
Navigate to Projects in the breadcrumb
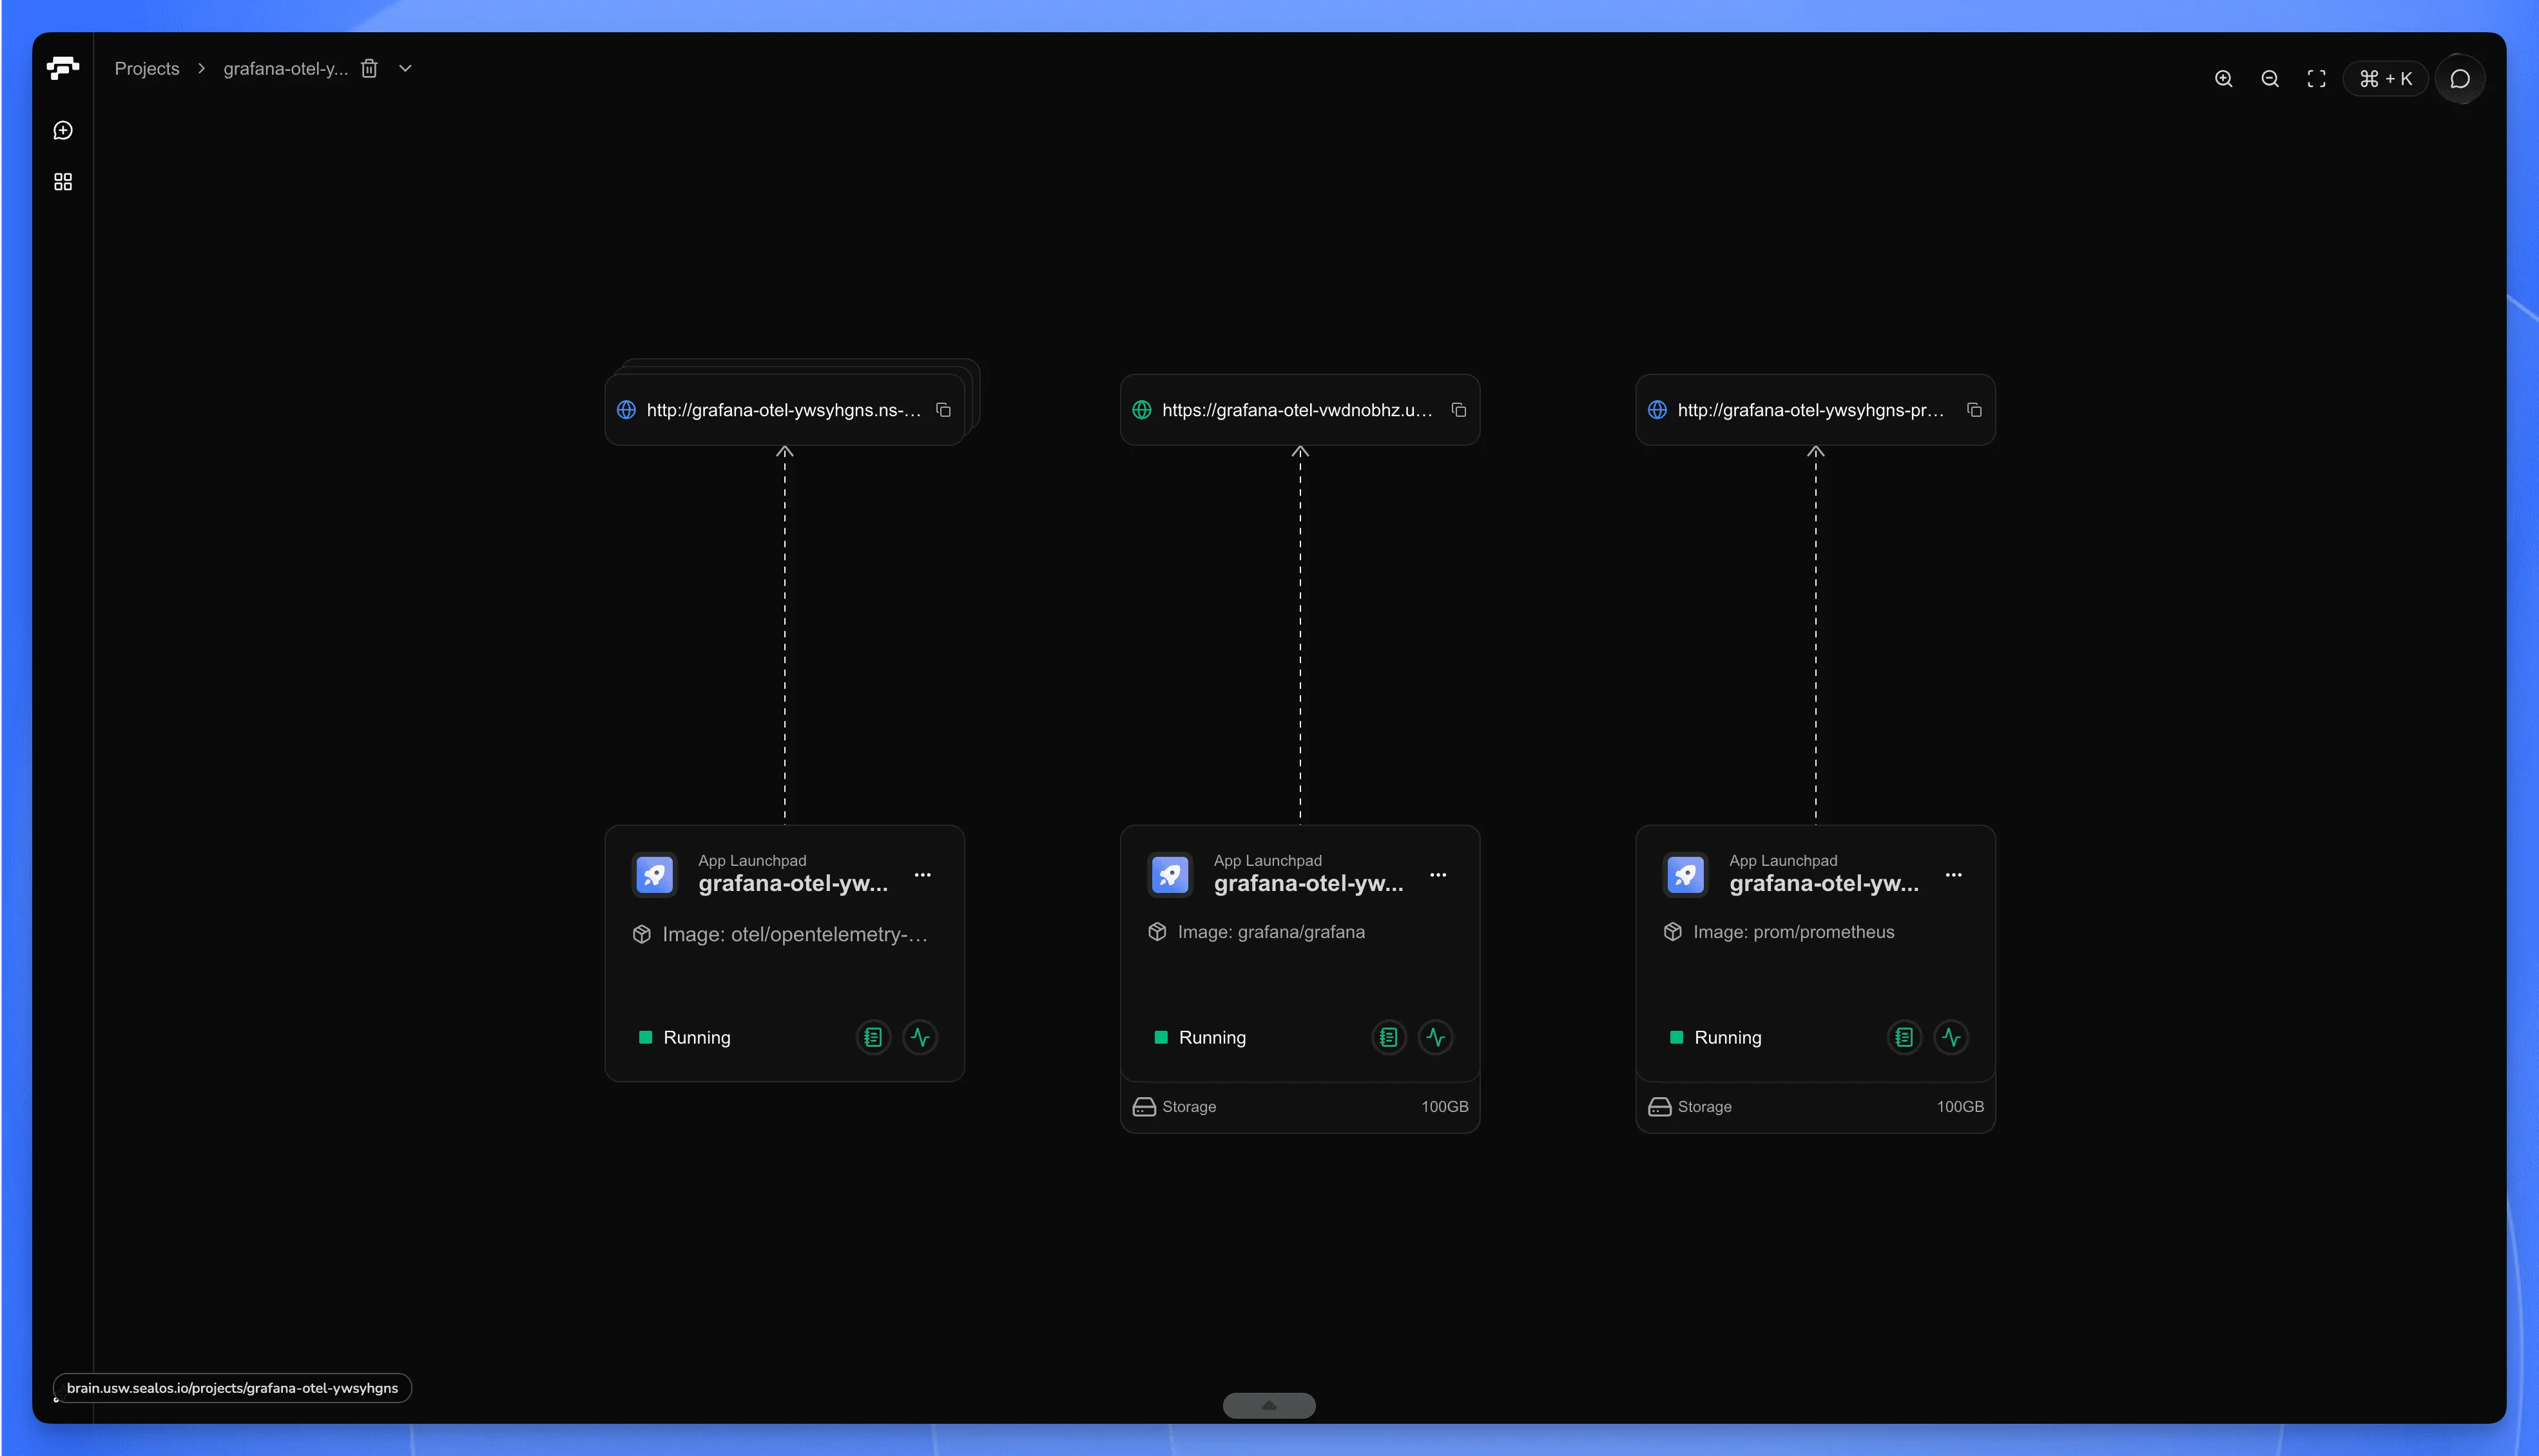point(146,68)
